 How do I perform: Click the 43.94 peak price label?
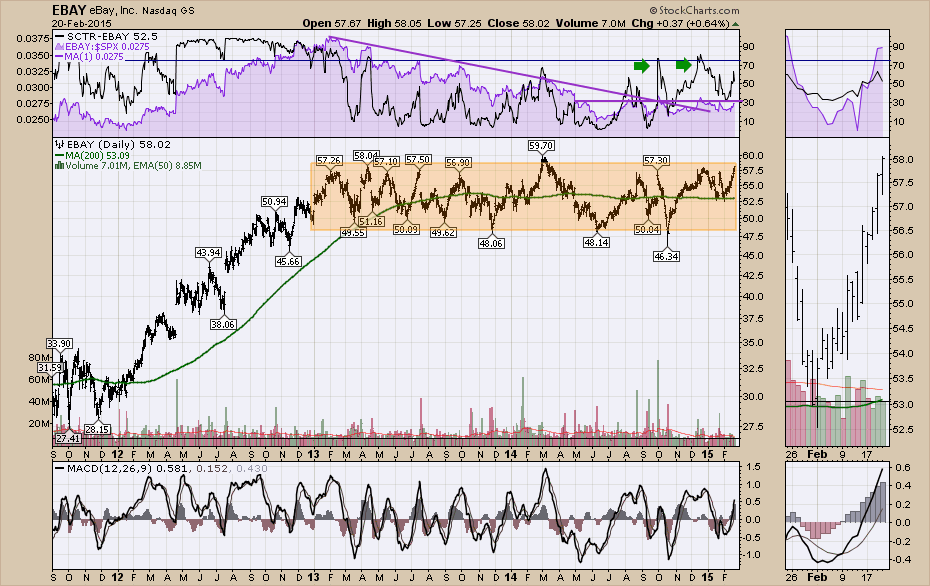click(x=209, y=253)
